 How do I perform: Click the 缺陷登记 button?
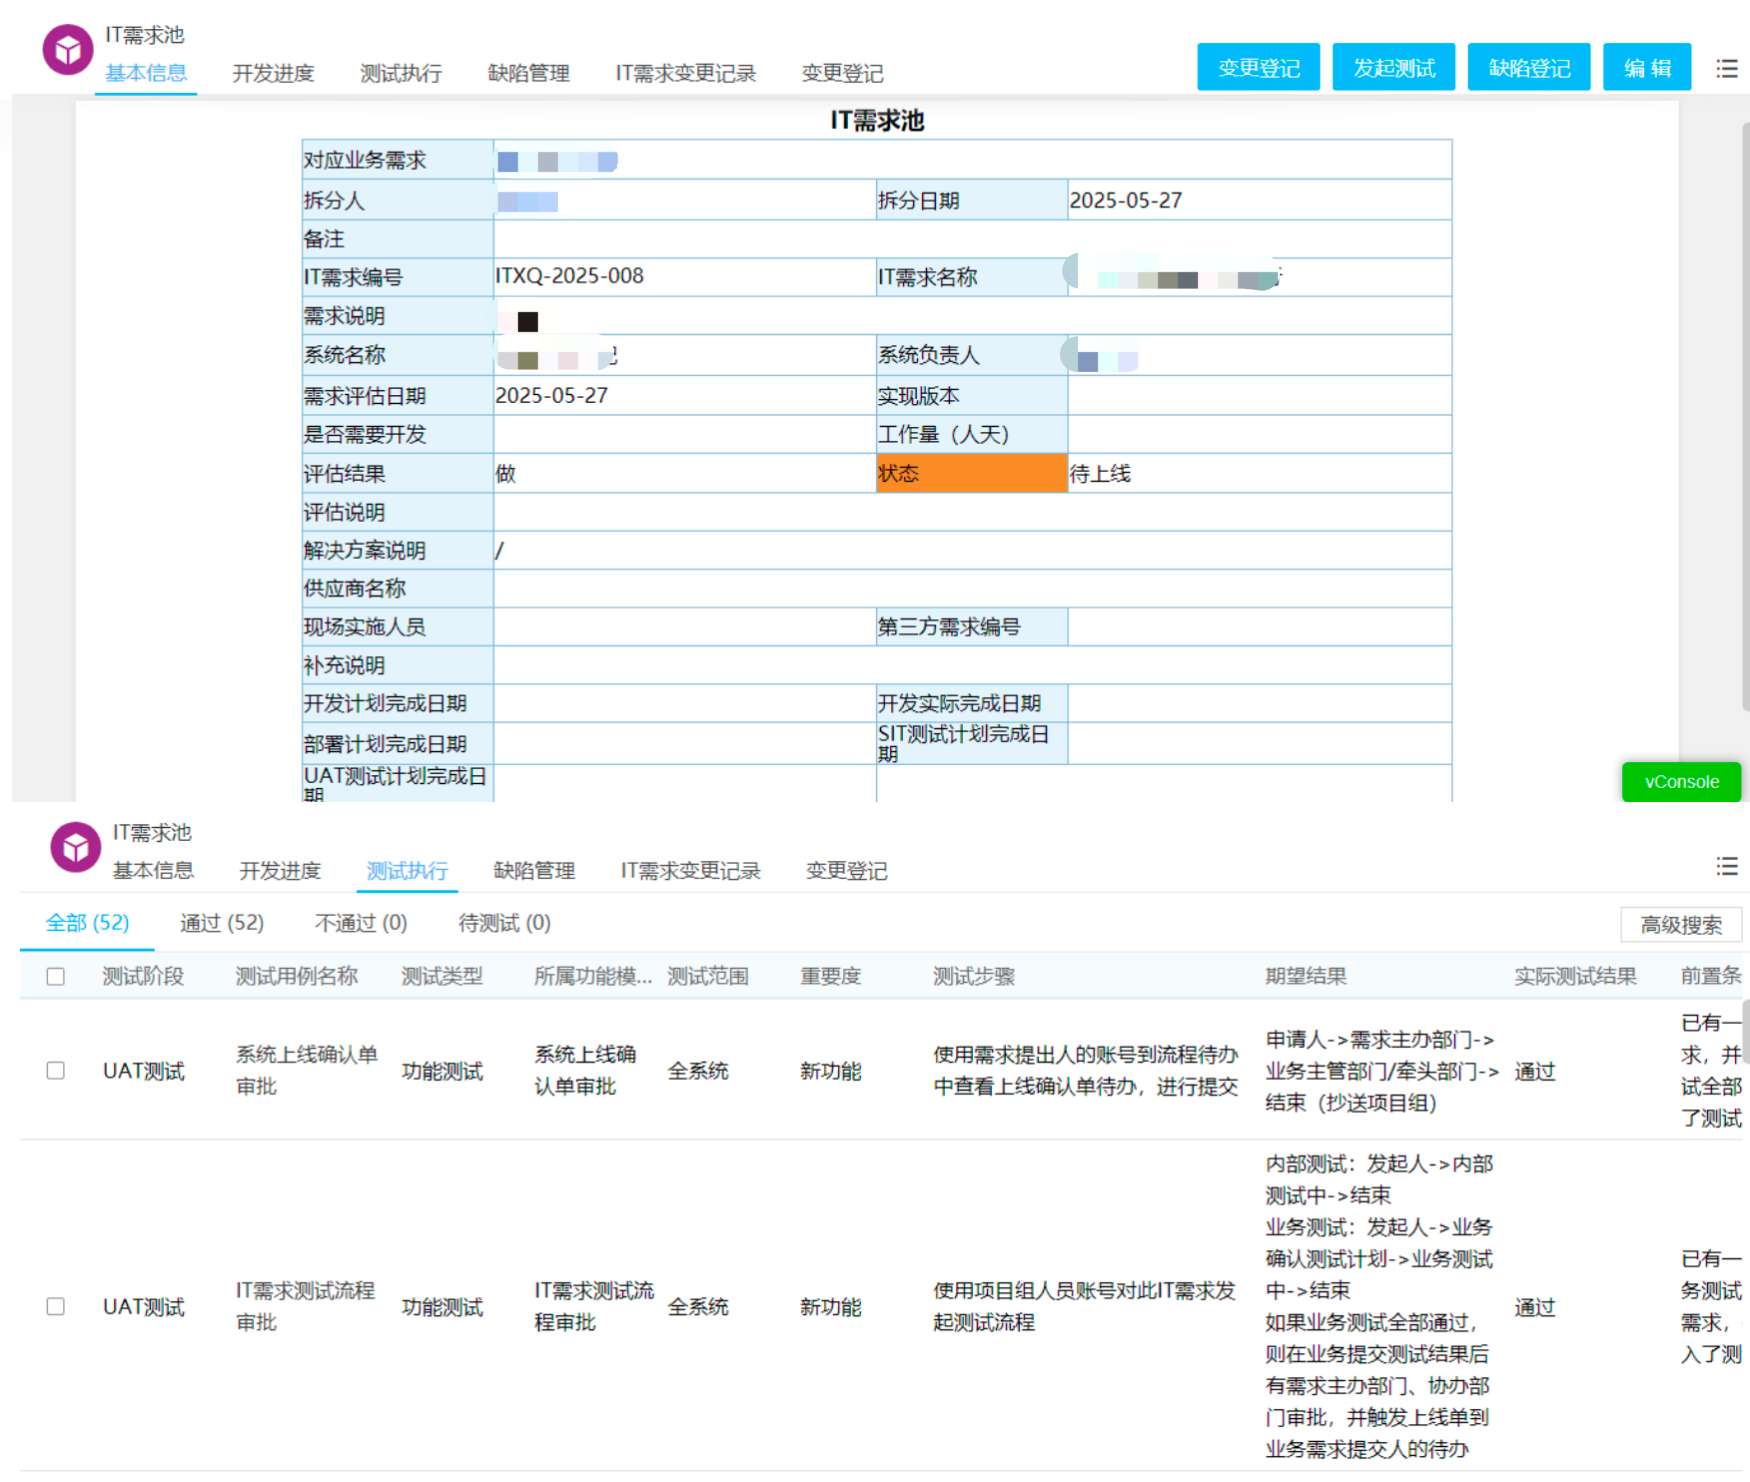(1529, 67)
